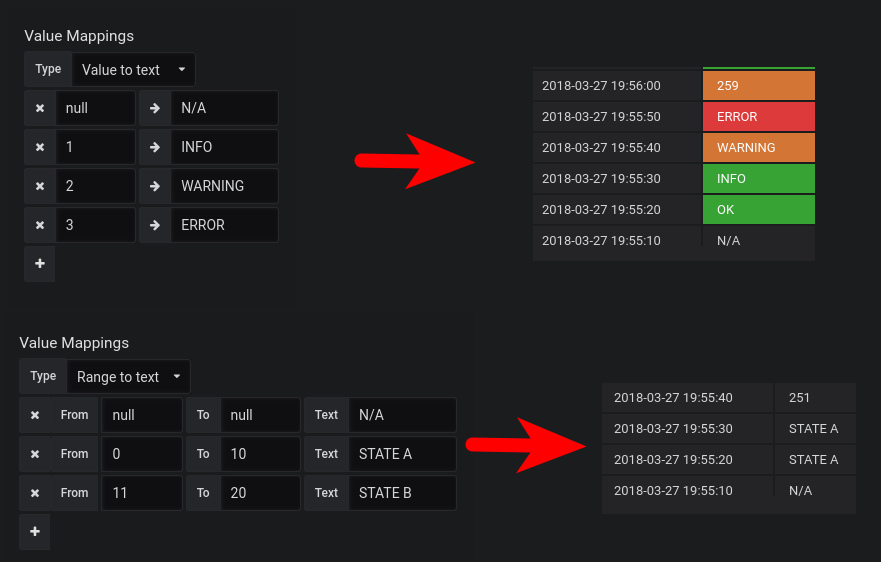Remove the null range mapping row

(35, 415)
